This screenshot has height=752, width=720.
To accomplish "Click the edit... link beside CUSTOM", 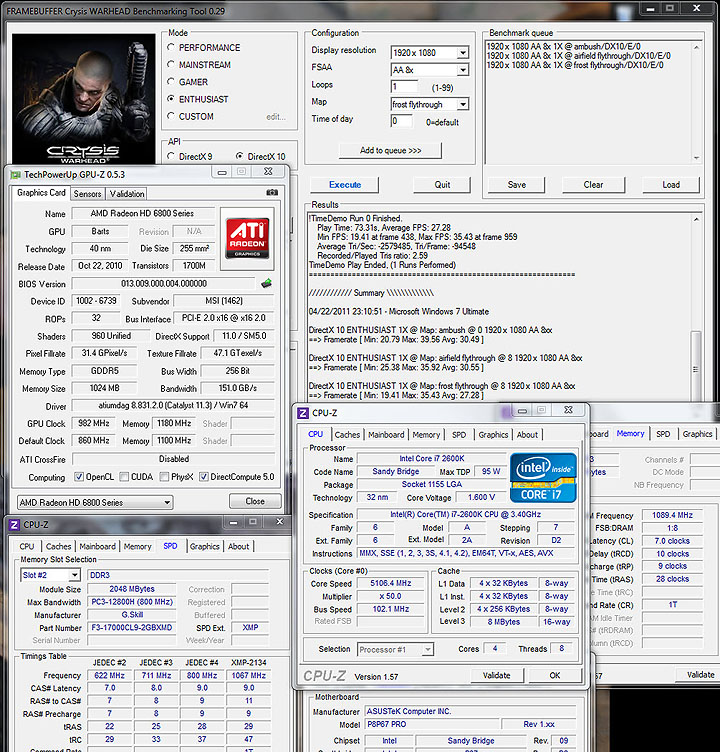I will 276,117.
